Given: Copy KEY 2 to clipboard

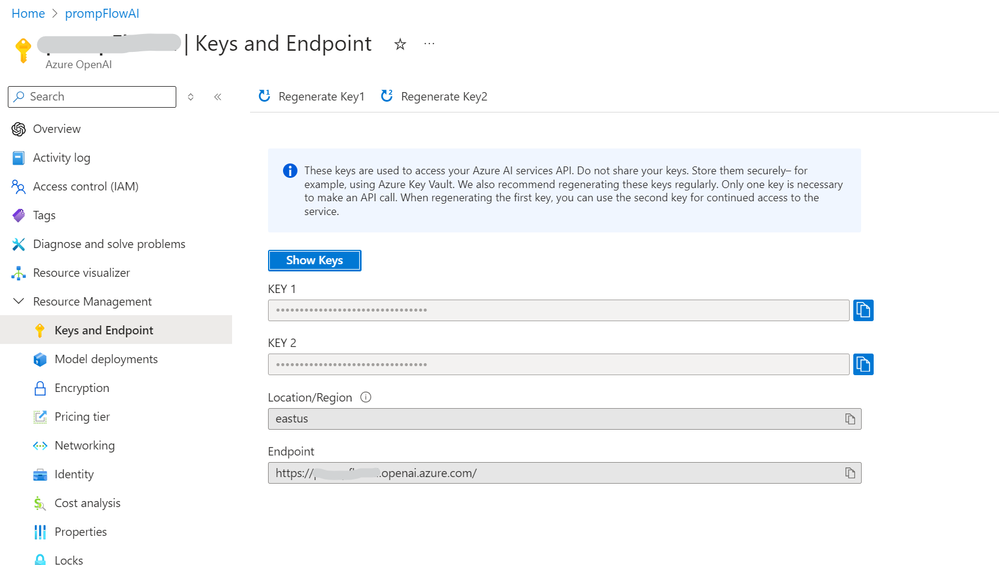Looking at the screenshot, I should pos(863,364).
